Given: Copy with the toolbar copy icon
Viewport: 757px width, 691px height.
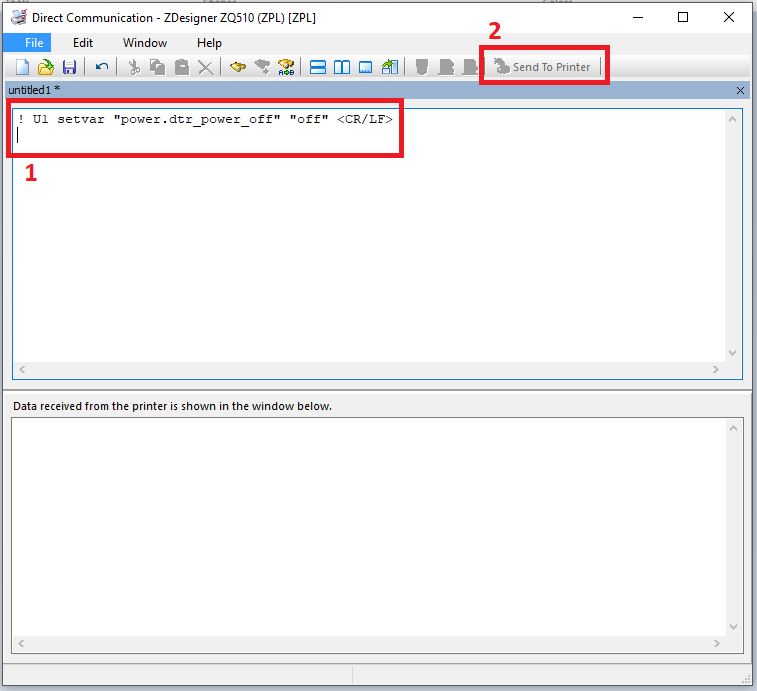Looking at the screenshot, I should (x=157, y=67).
